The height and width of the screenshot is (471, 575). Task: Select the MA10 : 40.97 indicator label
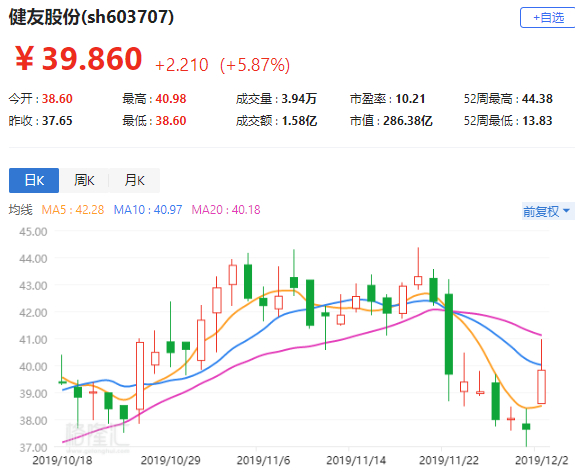tap(148, 210)
